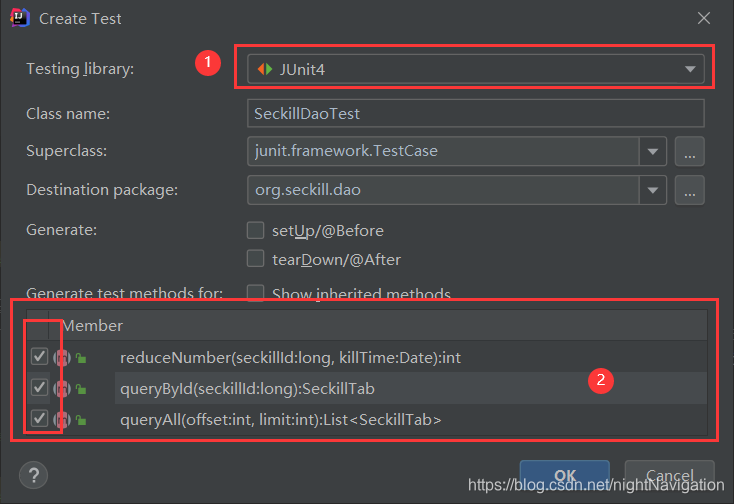Open help with the question mark button
Image resolution: width=734 pixels, height=504 pixels.
[33, 475]
